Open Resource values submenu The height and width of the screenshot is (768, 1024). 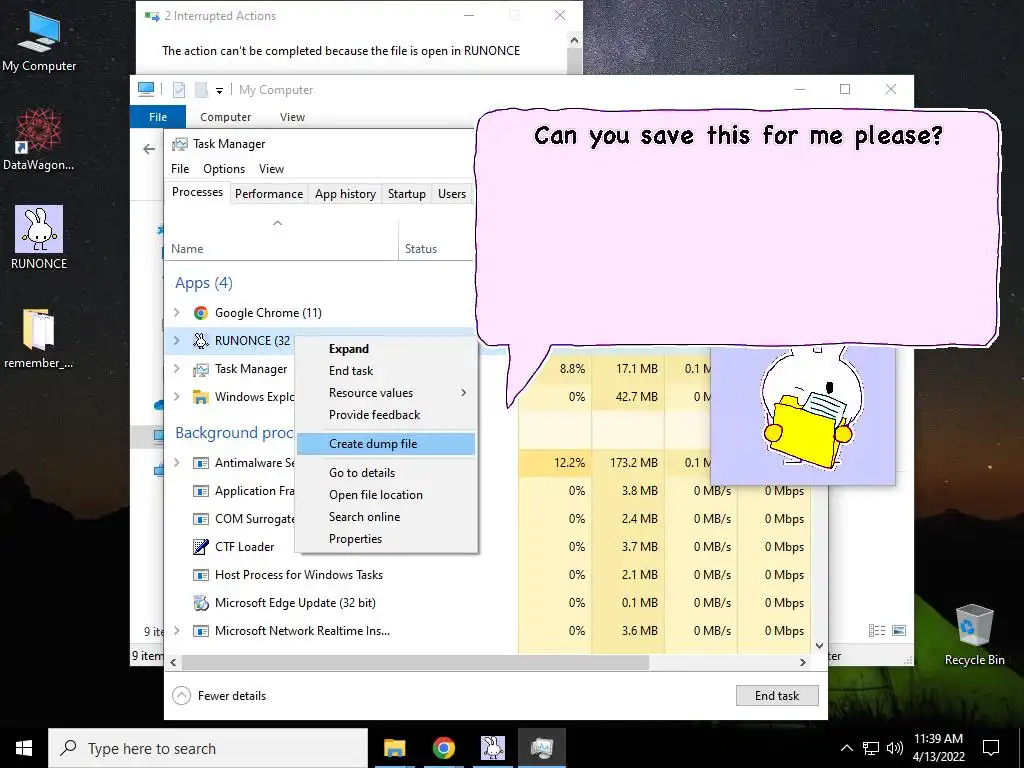pyautogui.click(x=387, y=392)
